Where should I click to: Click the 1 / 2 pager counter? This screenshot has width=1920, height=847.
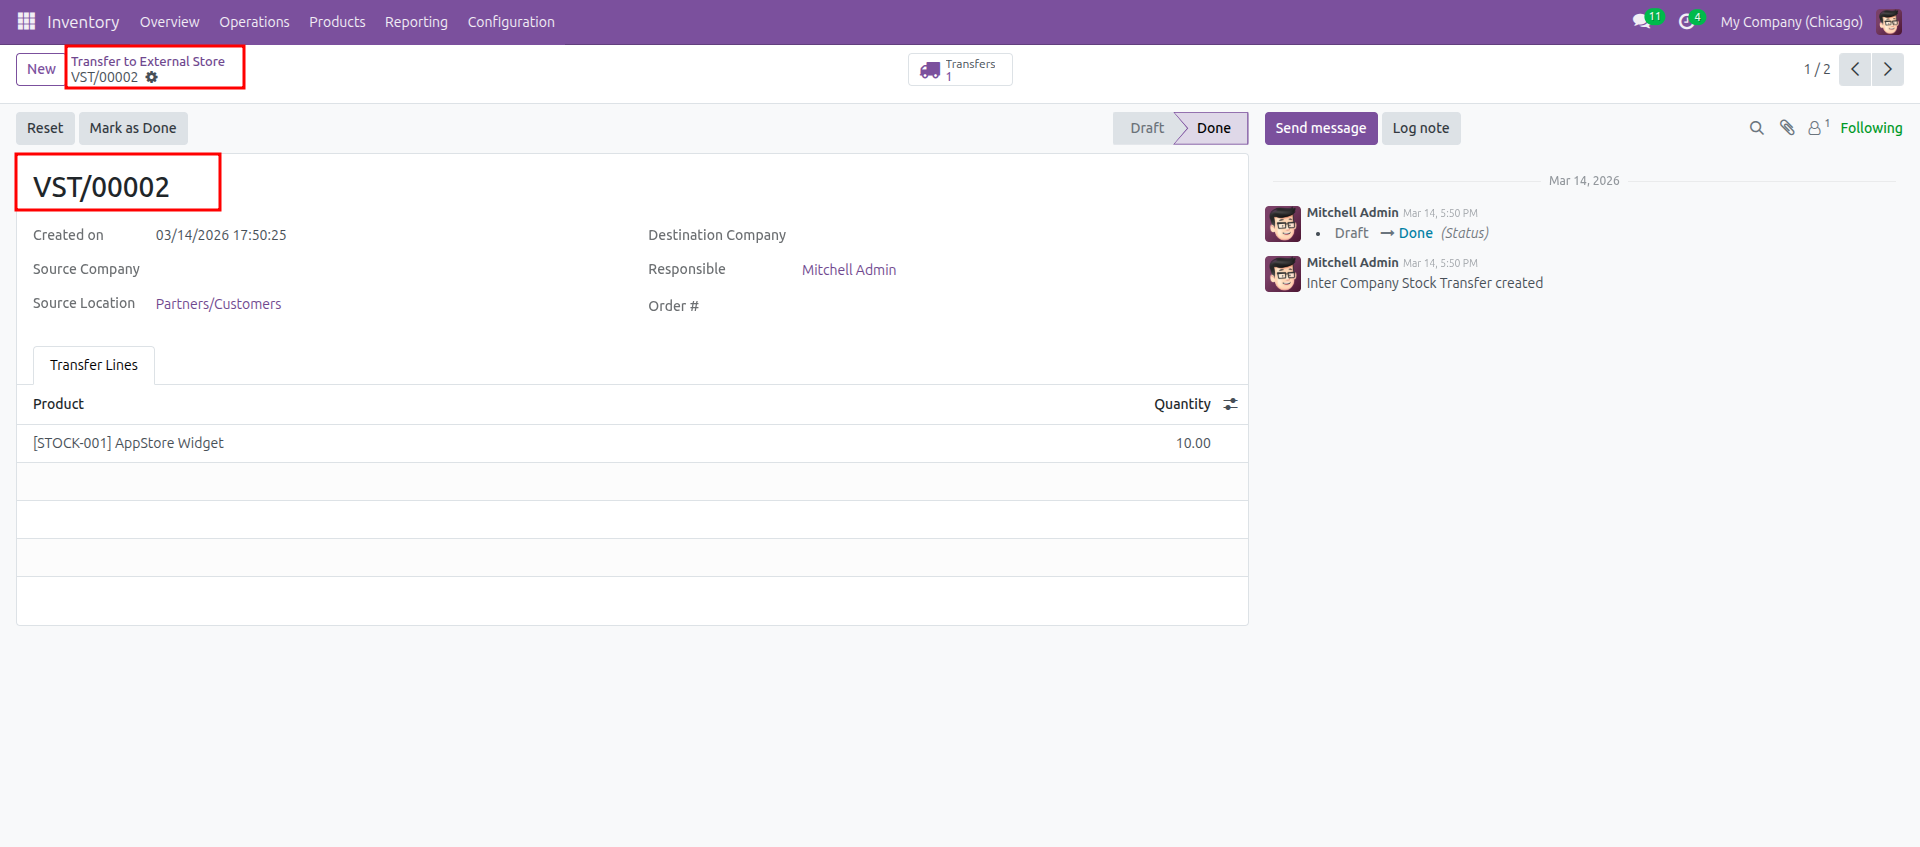(1817, 69)
